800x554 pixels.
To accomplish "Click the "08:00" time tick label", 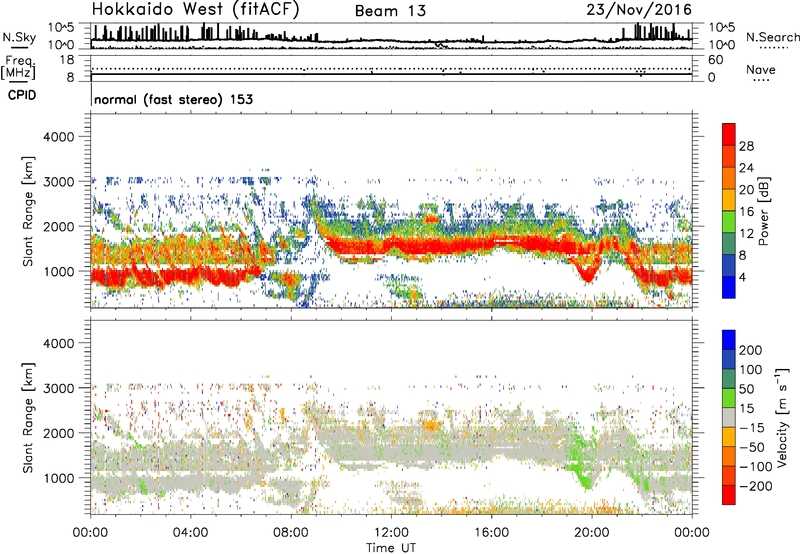I will click(x=291, y=533).
